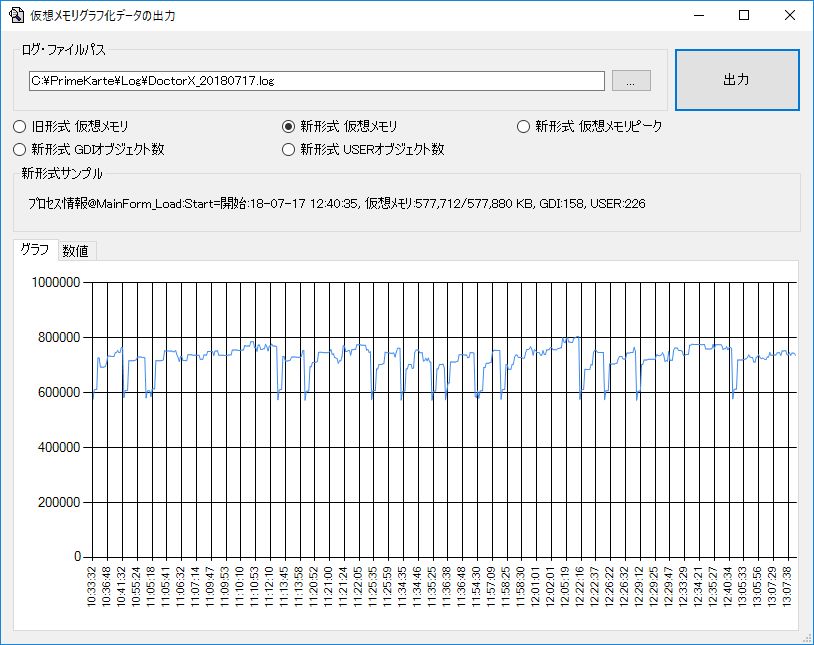Select the 旧形式 仮想メモリ radio option

71,126
